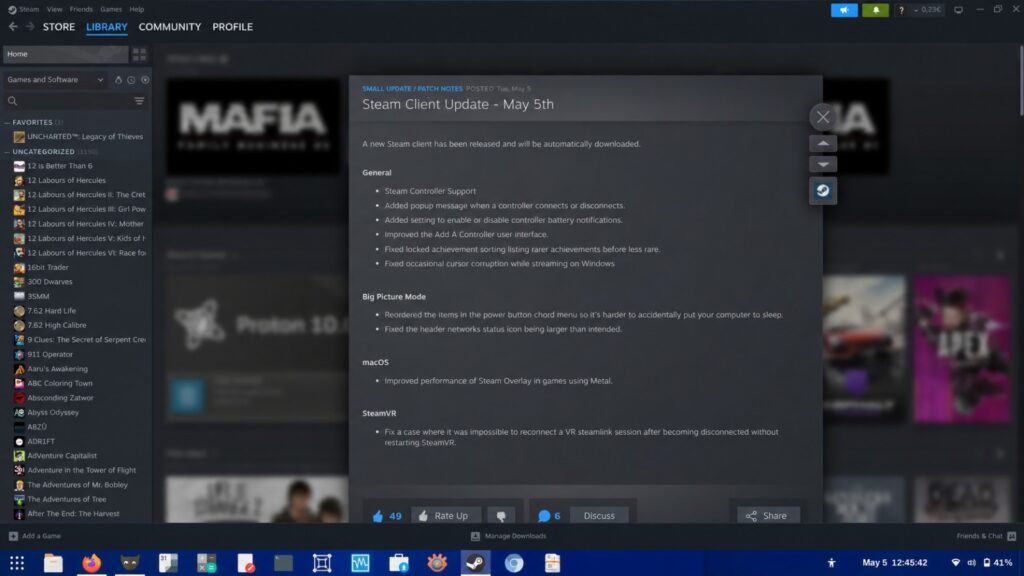Click the question mark help icon
The image size is (1024, 576).
click(x=901, y=10)
